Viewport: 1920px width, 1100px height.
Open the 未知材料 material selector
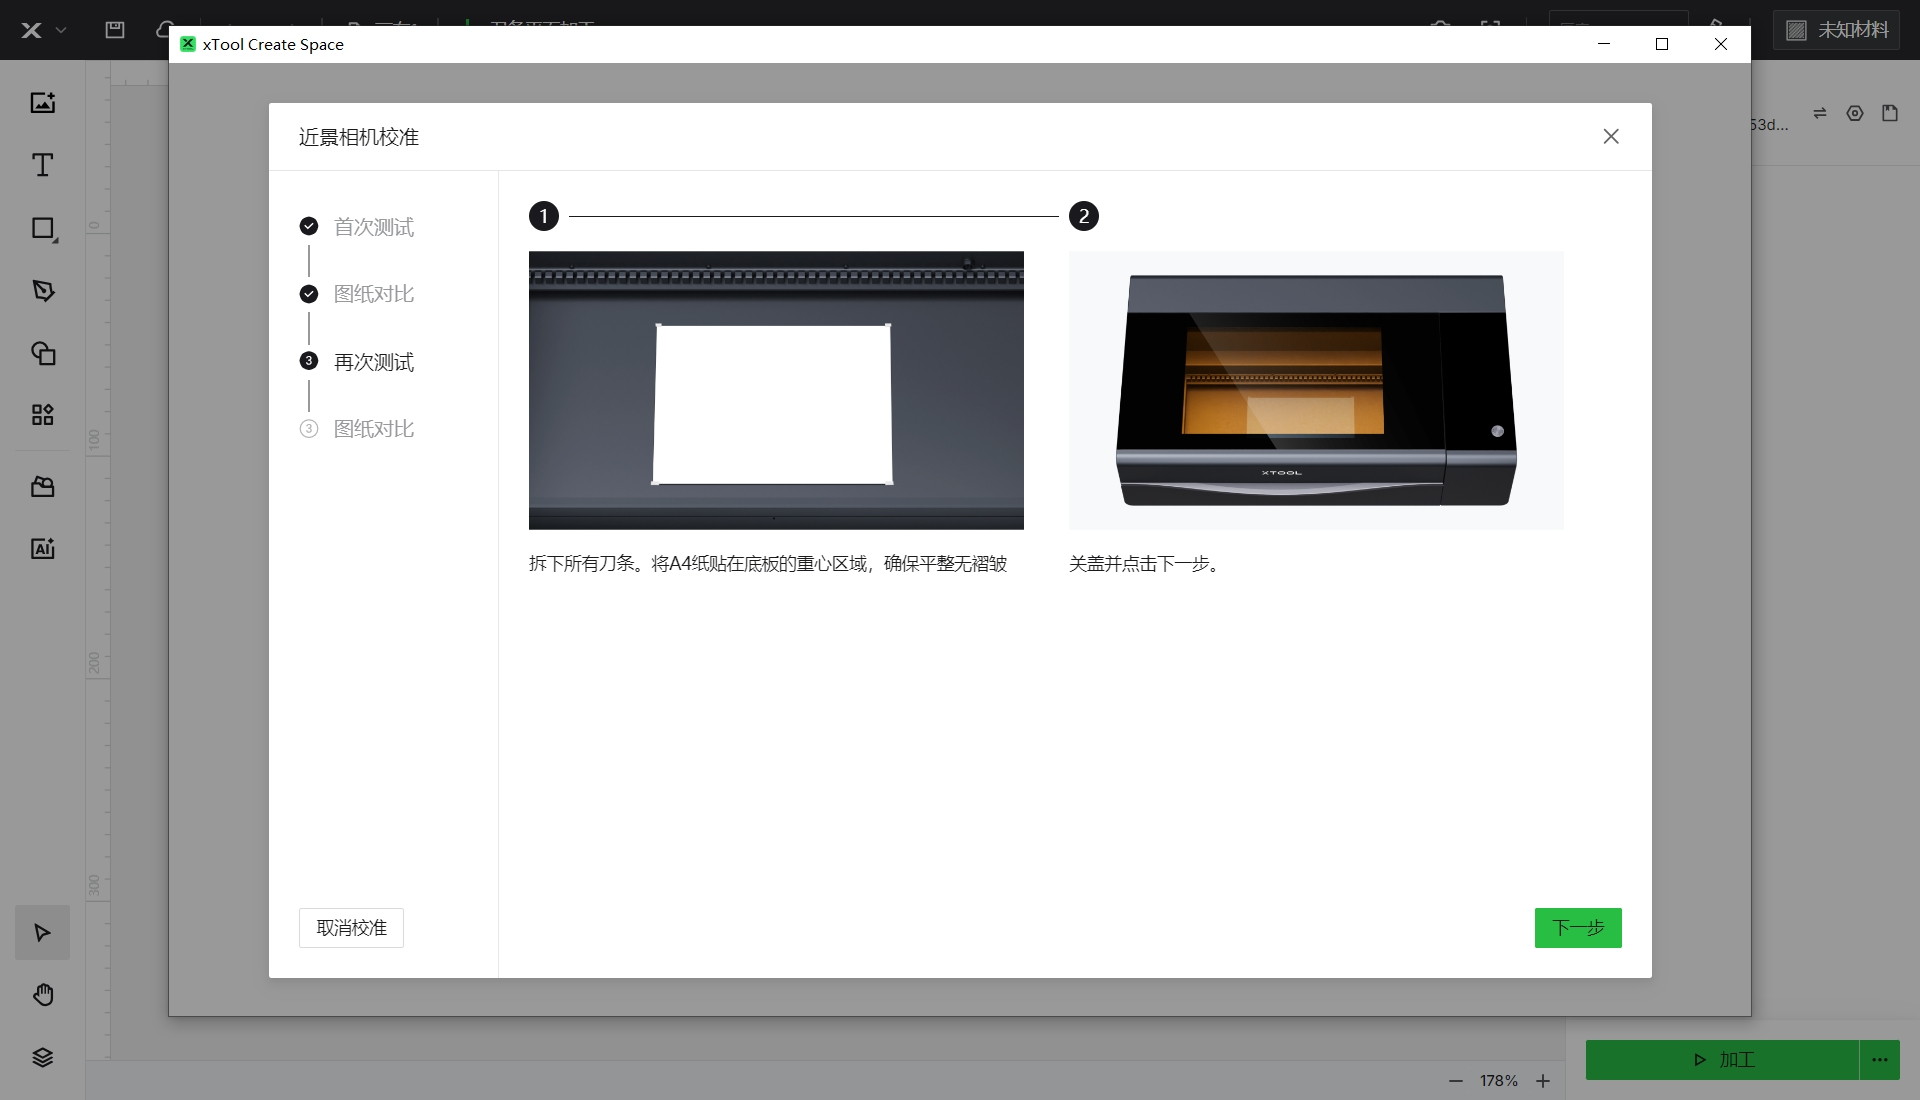pyautogui.click(x=1838, y=30)
